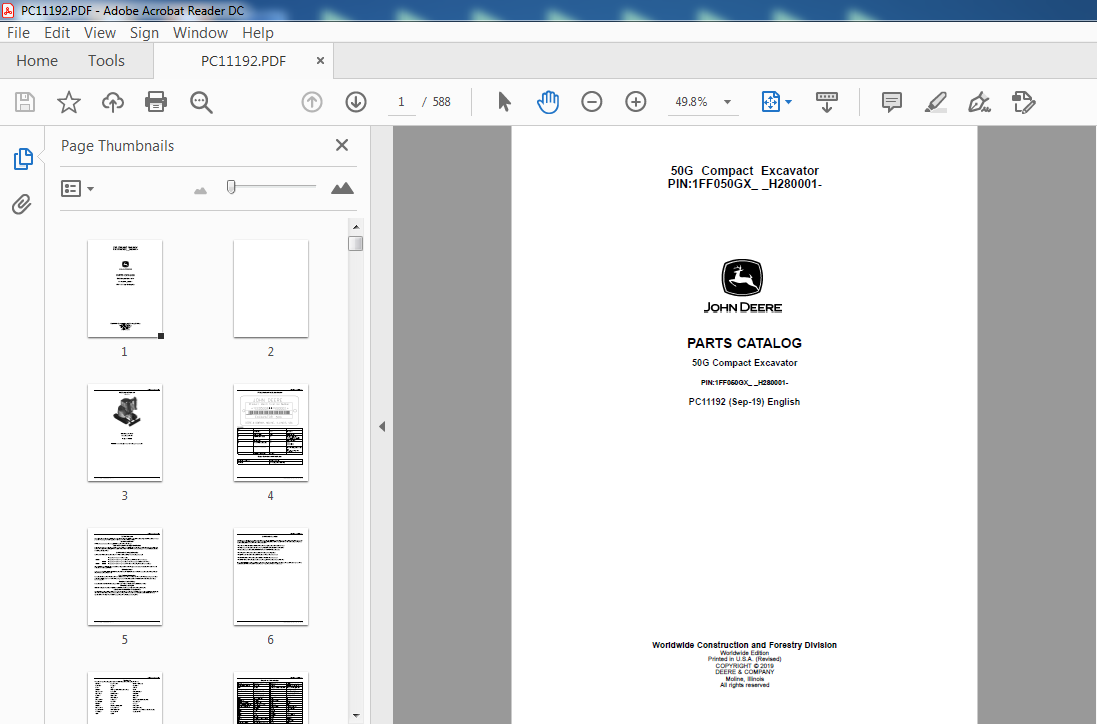
Task: Click the cloud upload share icon
Action: coord(113,102)
